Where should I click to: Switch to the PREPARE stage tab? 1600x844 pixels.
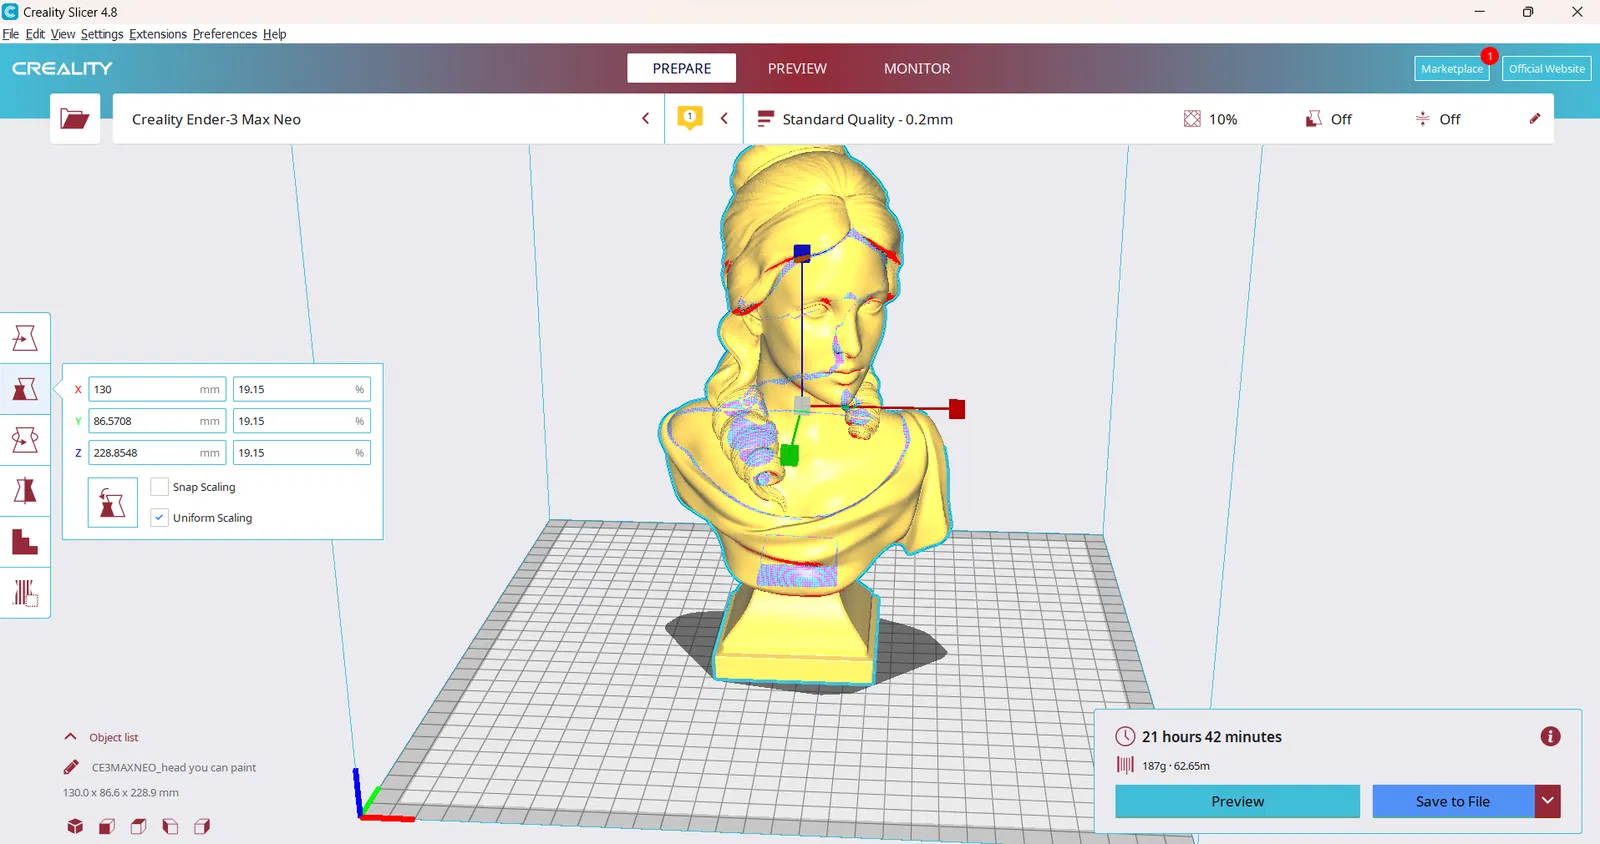[682, 68]
